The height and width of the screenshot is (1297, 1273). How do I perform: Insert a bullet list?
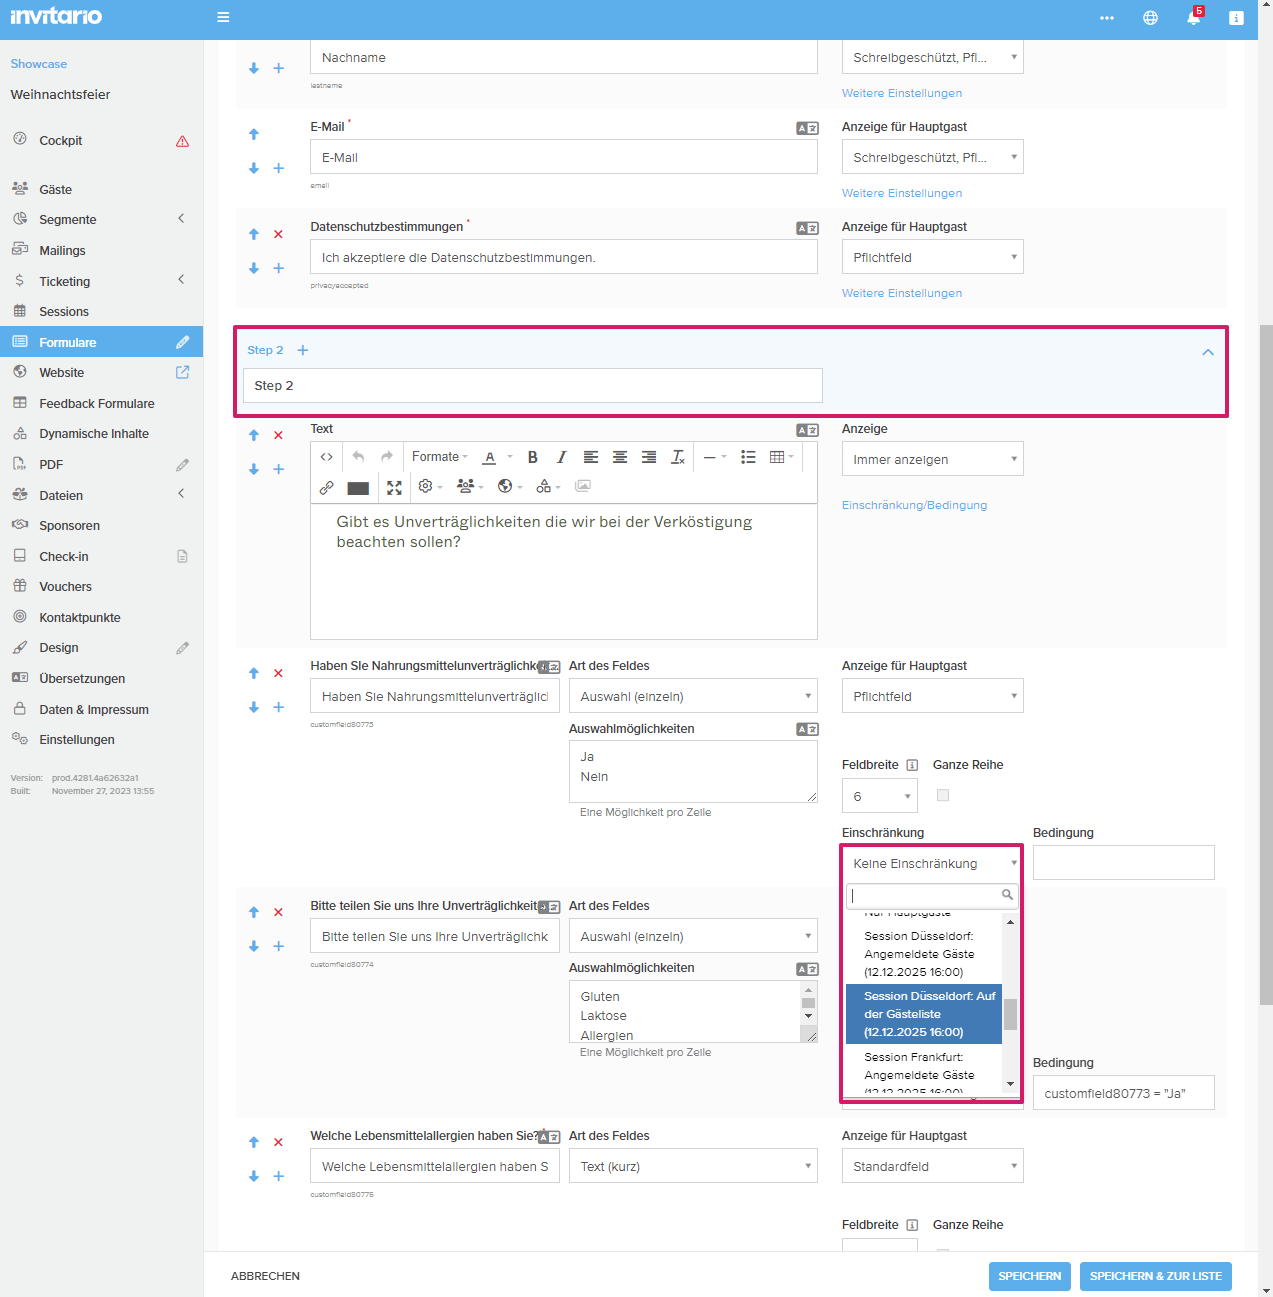748,457
